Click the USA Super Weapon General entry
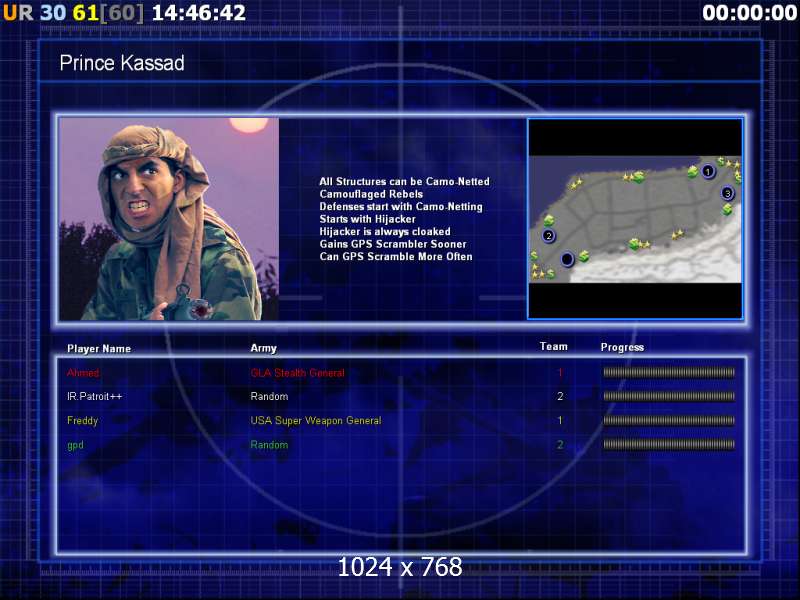Image resolution: width=800 pixels, height=600 pixels. [x=316, y=420]
